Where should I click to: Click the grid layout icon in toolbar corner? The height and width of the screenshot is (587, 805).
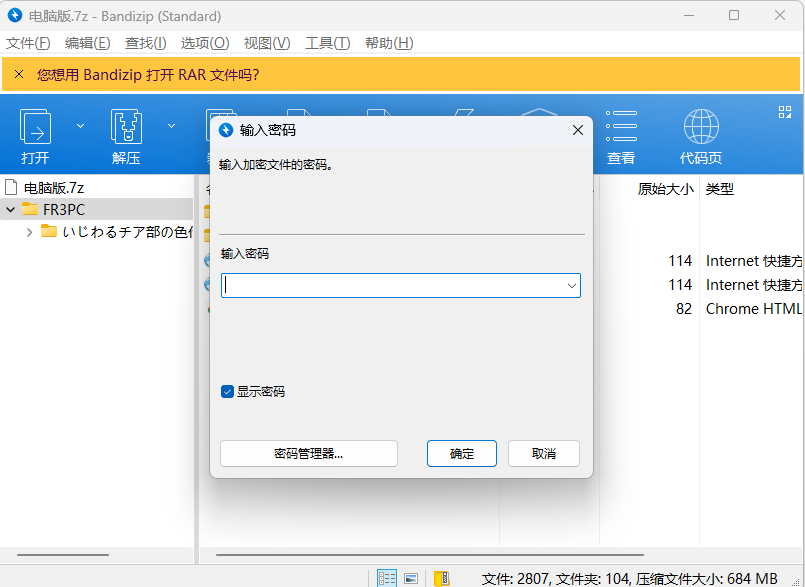[785, 112]
